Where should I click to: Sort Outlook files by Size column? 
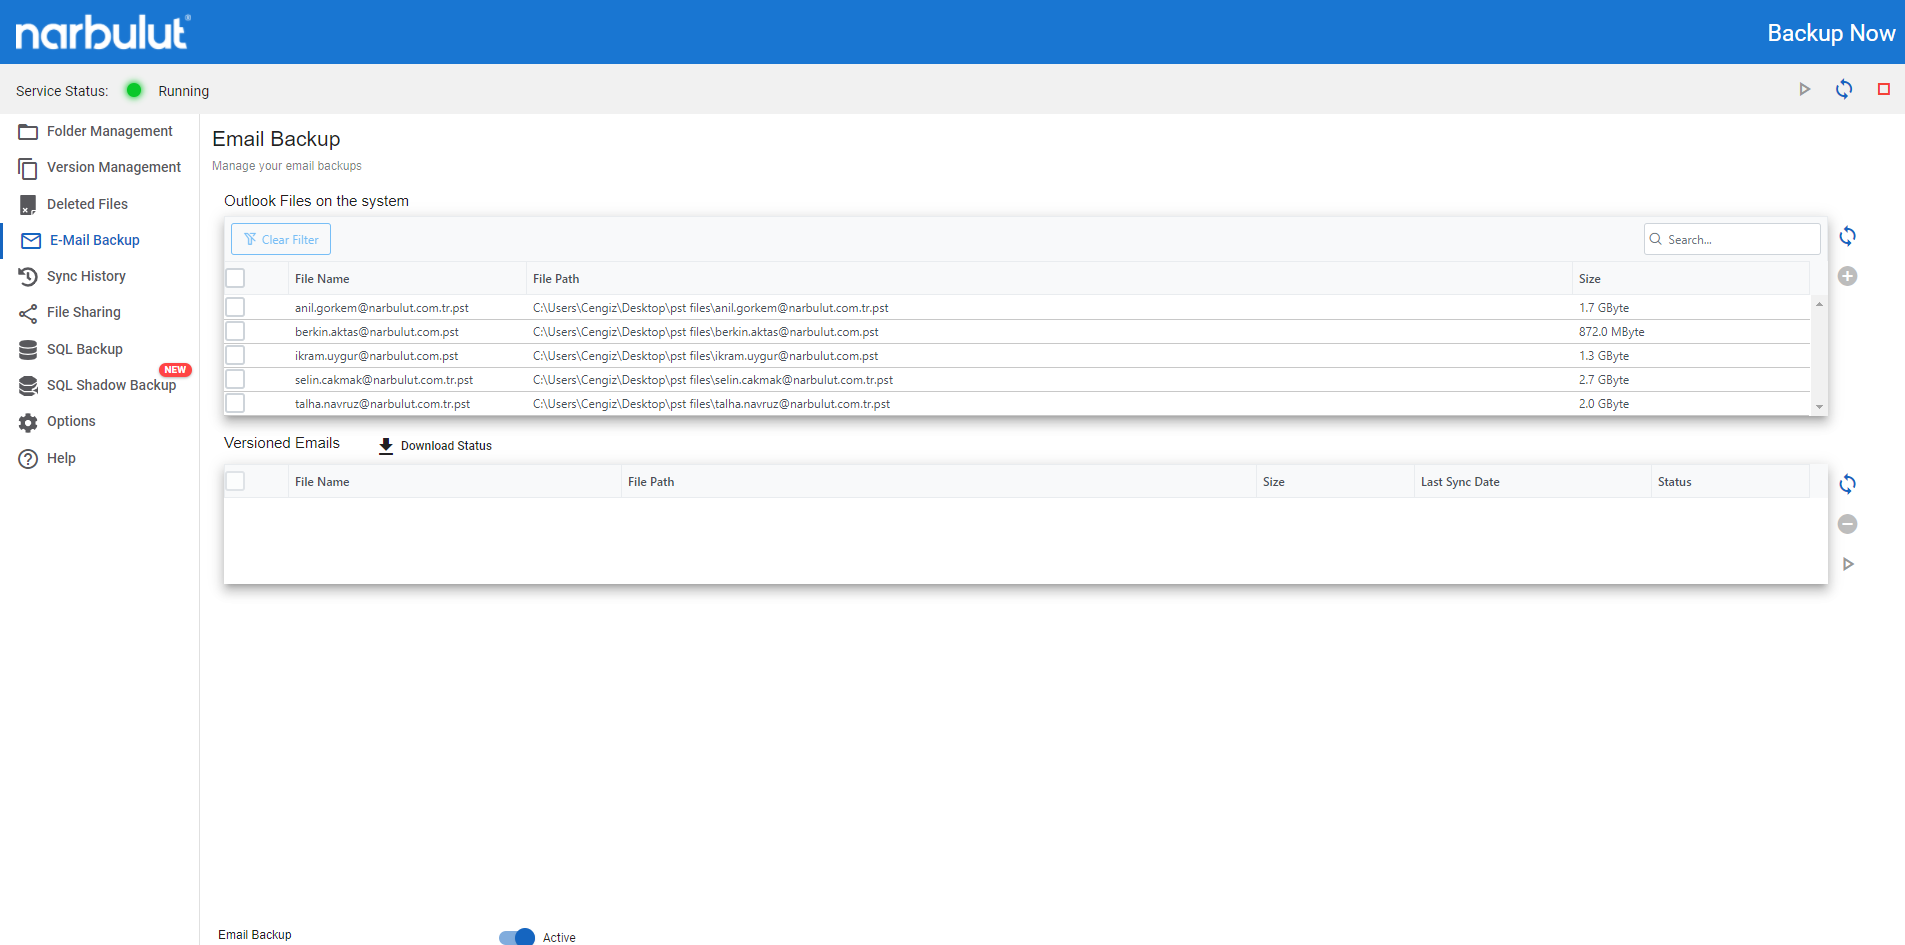[1589, 279]
